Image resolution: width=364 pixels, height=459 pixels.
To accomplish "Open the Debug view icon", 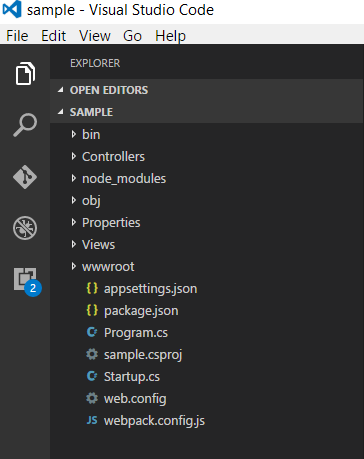I will pos(25,228).
